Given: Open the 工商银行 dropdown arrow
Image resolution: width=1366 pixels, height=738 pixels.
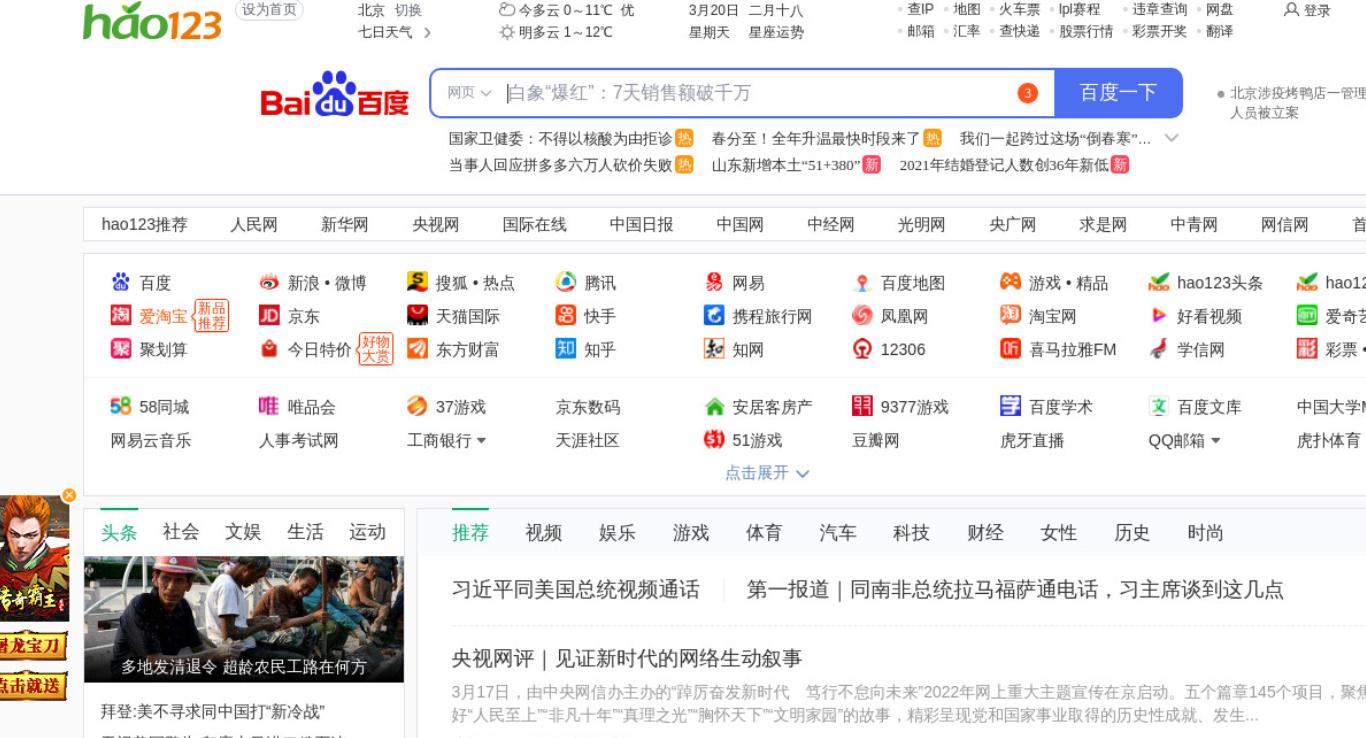Looking at the screenshot, I should (482, 441).
